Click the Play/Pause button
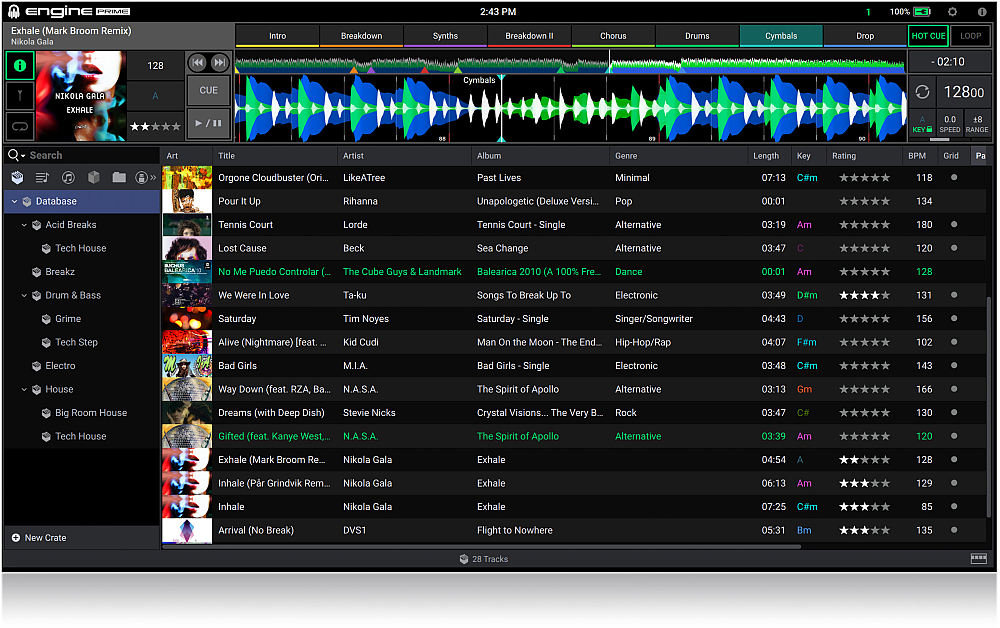Image resolution: width=1000 pixels, height=628 pixels. (x=209, y=123)
